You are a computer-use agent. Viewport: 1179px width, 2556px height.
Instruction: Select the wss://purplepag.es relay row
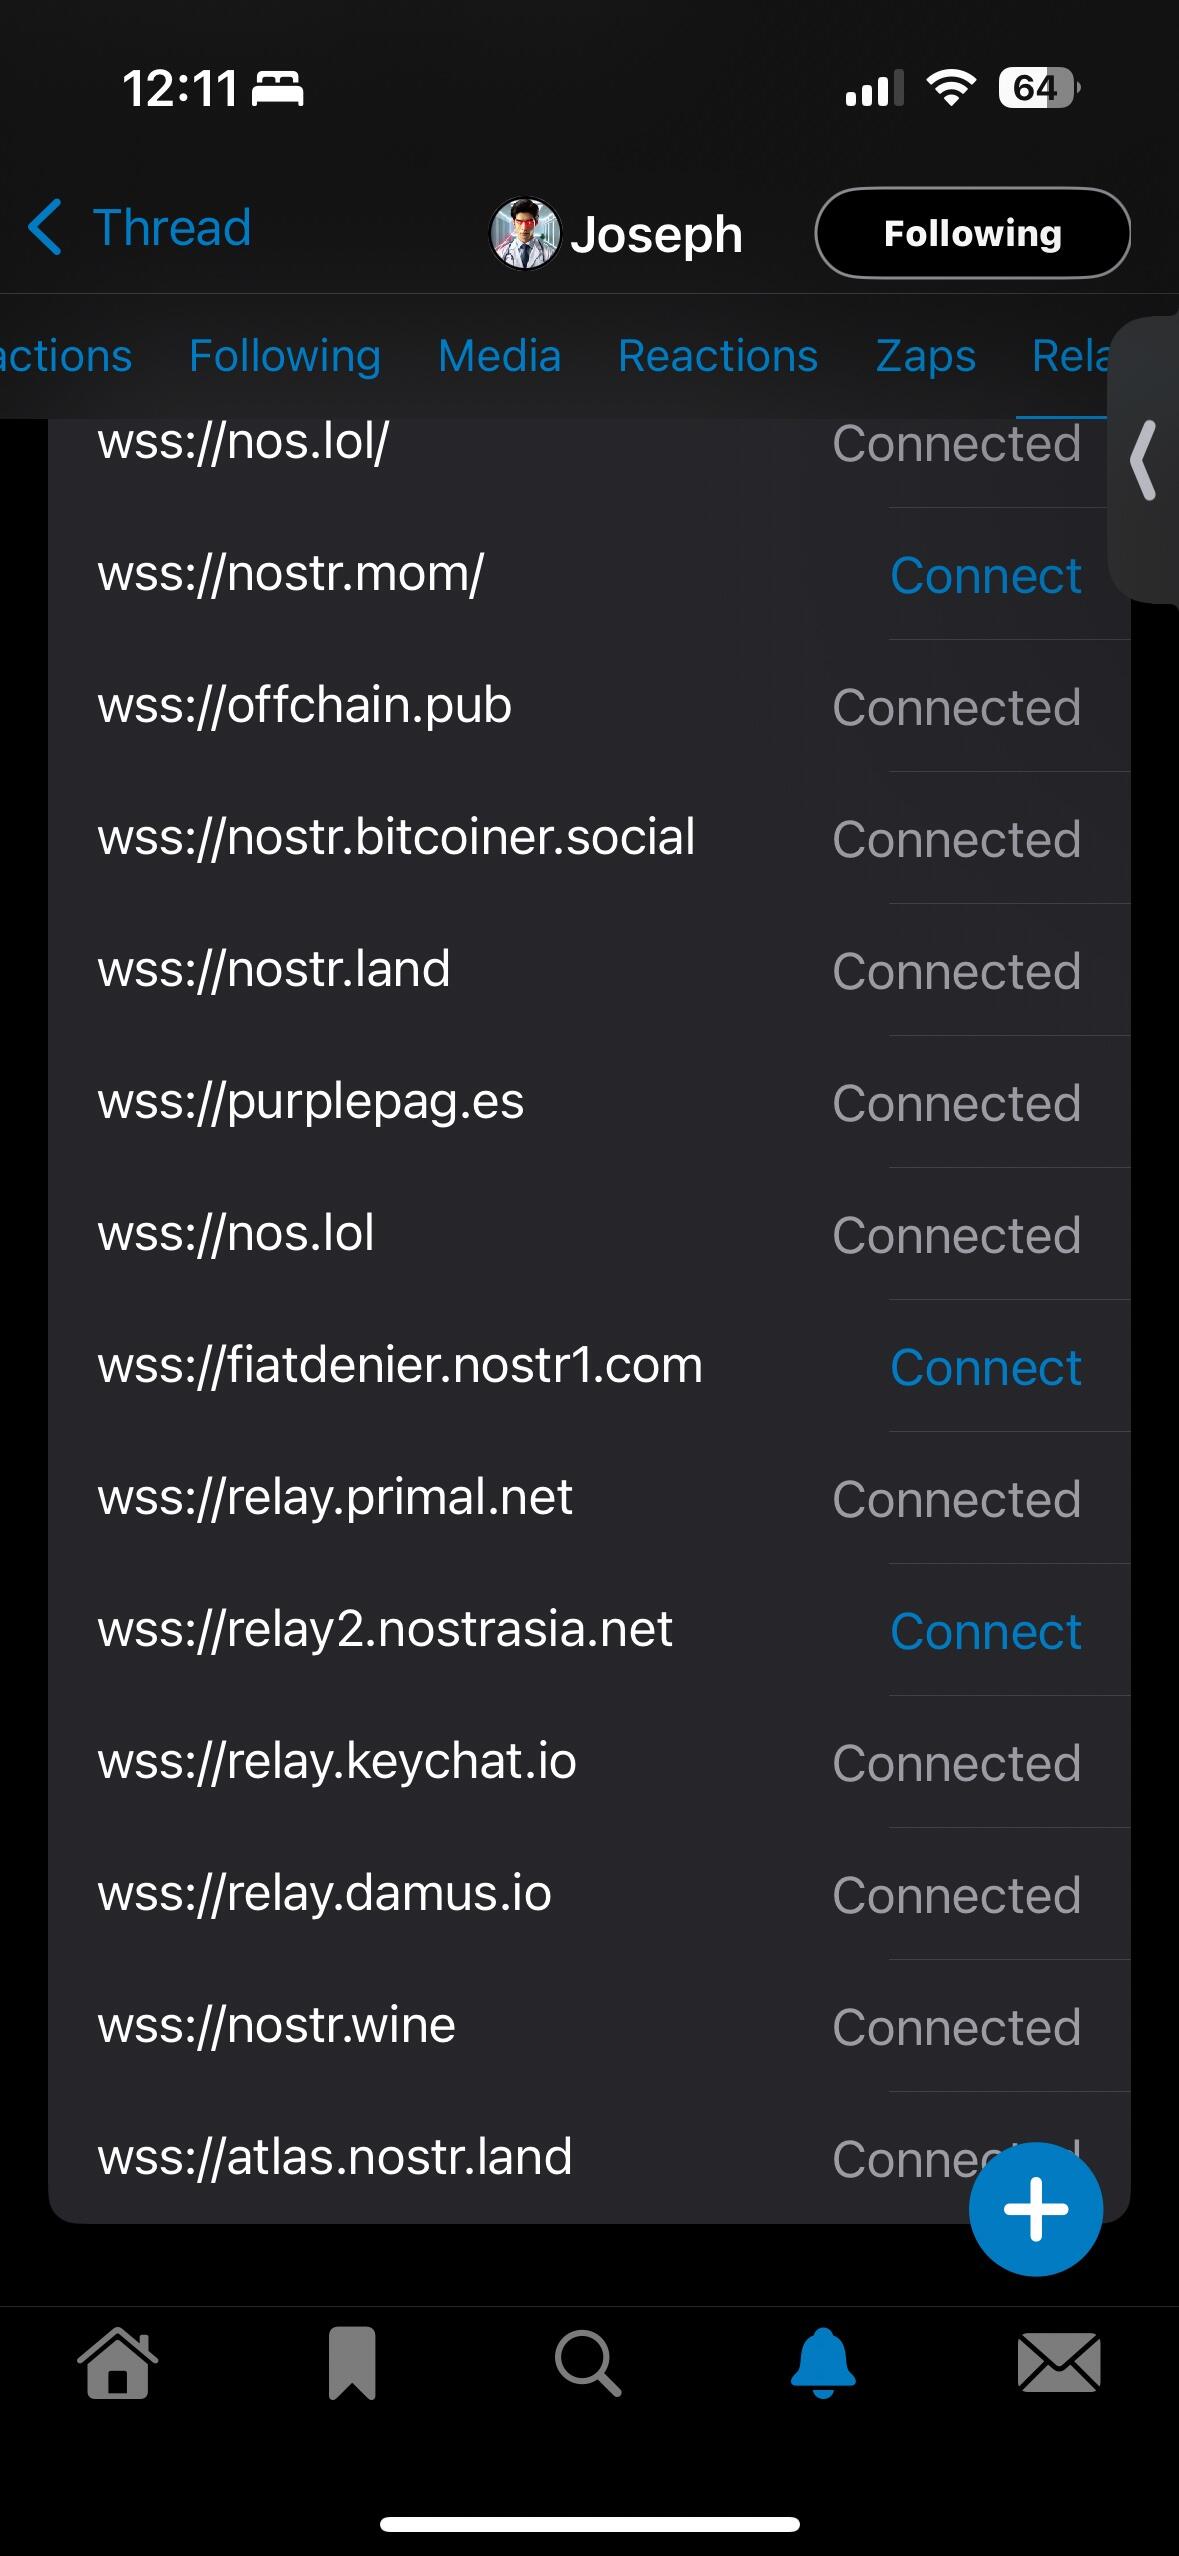point(589,1102)
